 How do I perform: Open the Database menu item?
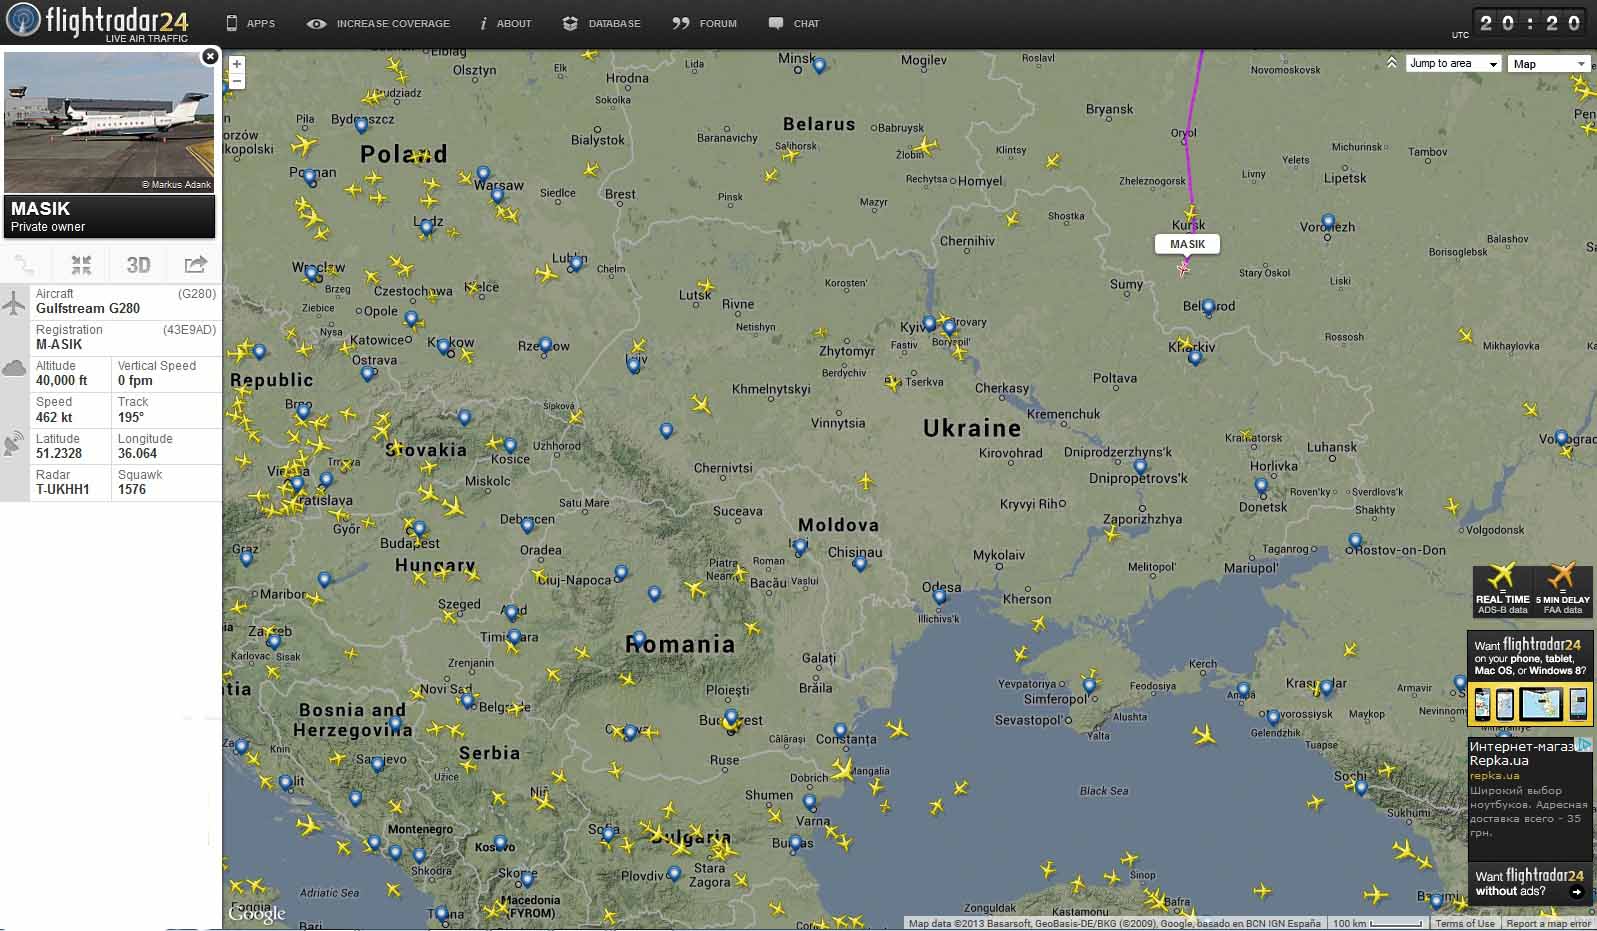pos(601,23)
